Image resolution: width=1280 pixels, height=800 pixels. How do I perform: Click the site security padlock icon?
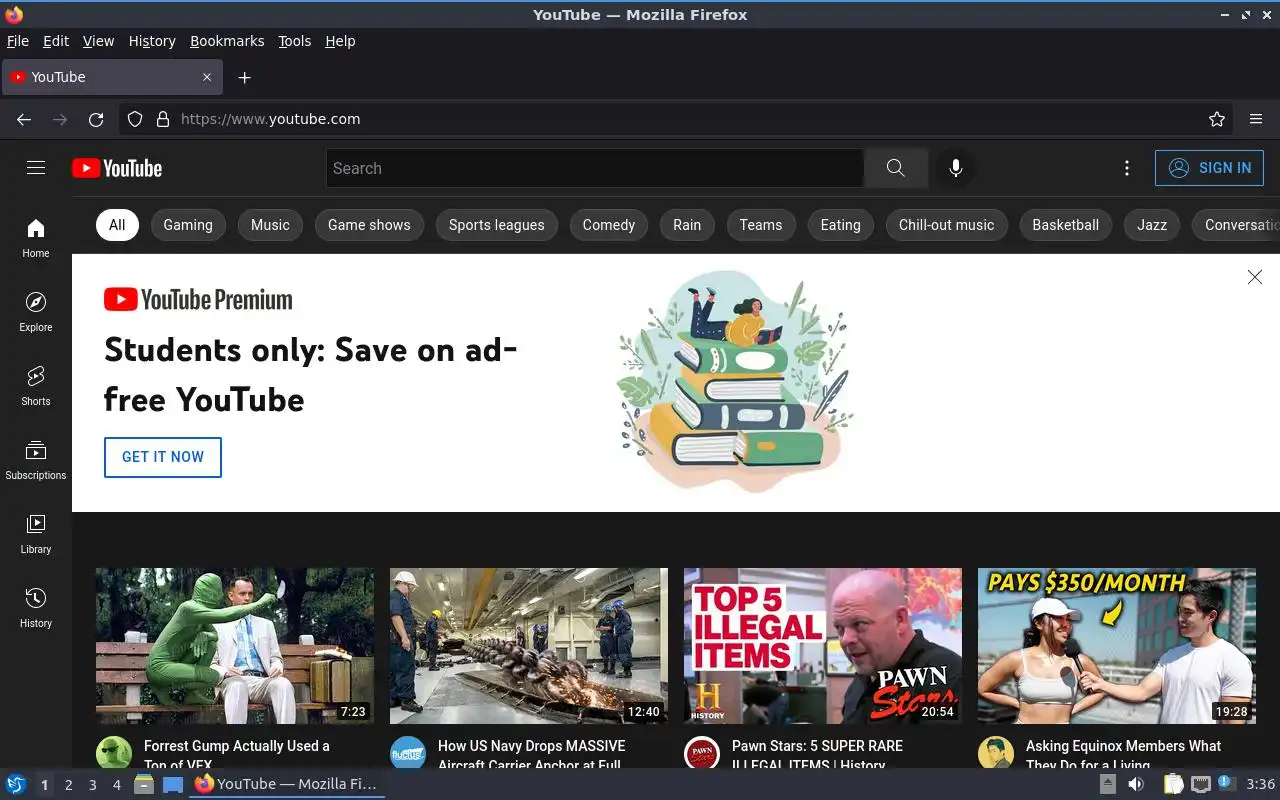(163, 119)
